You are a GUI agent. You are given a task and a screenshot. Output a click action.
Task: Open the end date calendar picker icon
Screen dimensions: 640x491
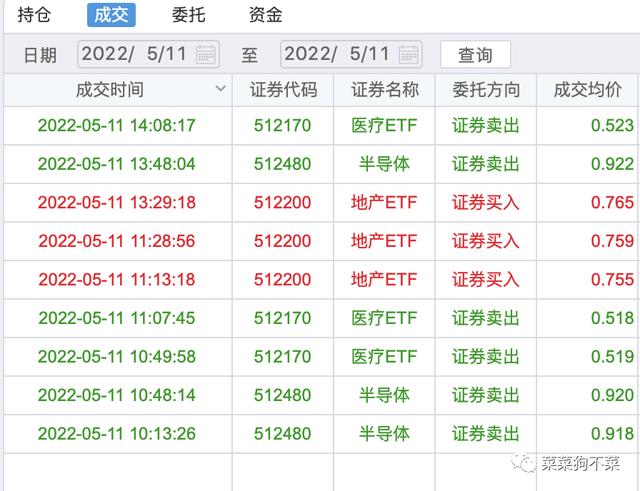(x=407, y=55)
